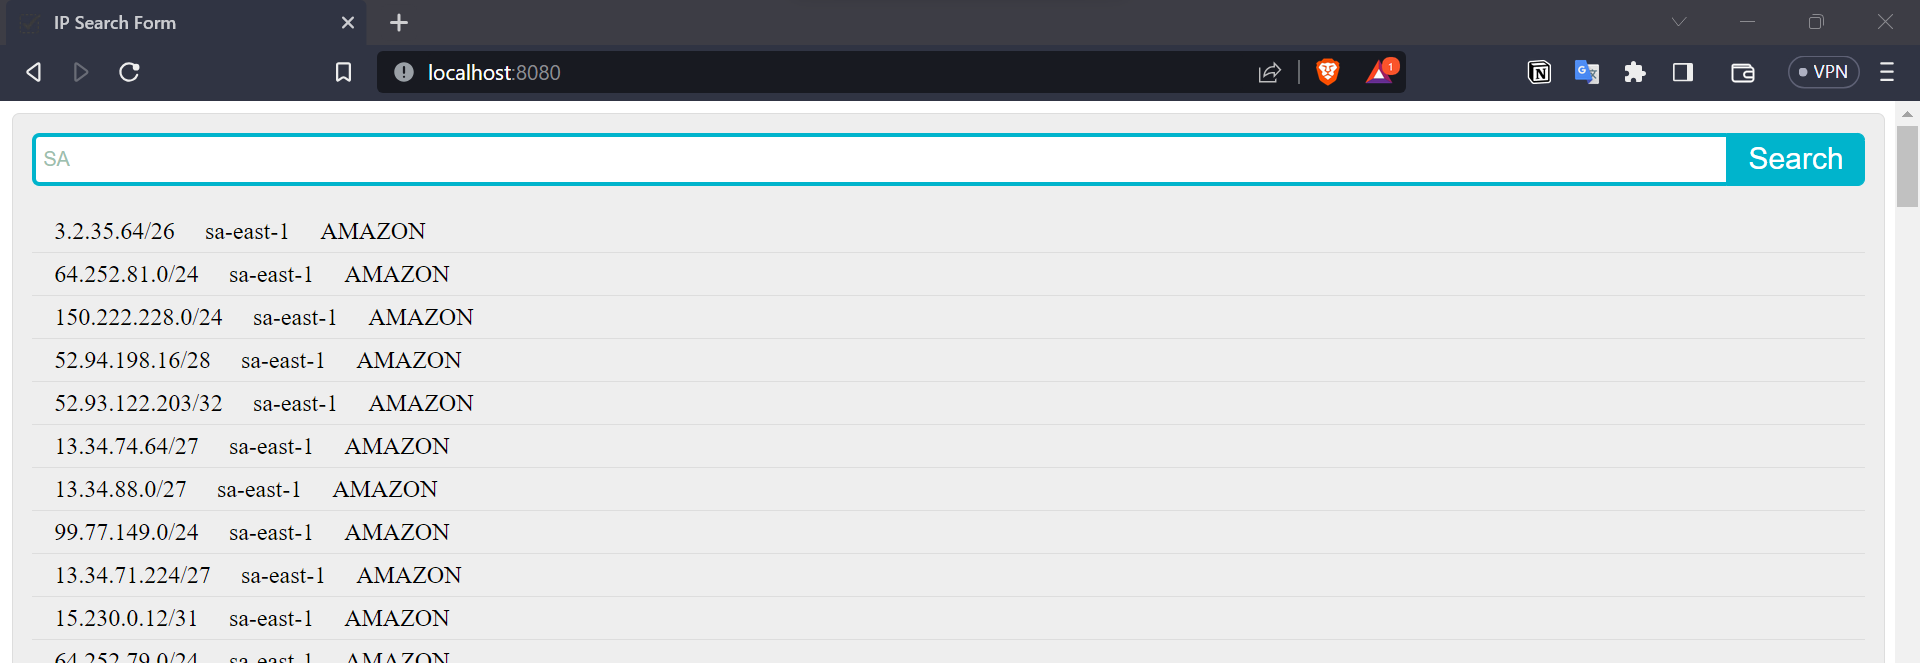Click the scrollbar up arrow
This screenshot has width=1920, height=663.
pyautogui.click(x=1907, y=114)
